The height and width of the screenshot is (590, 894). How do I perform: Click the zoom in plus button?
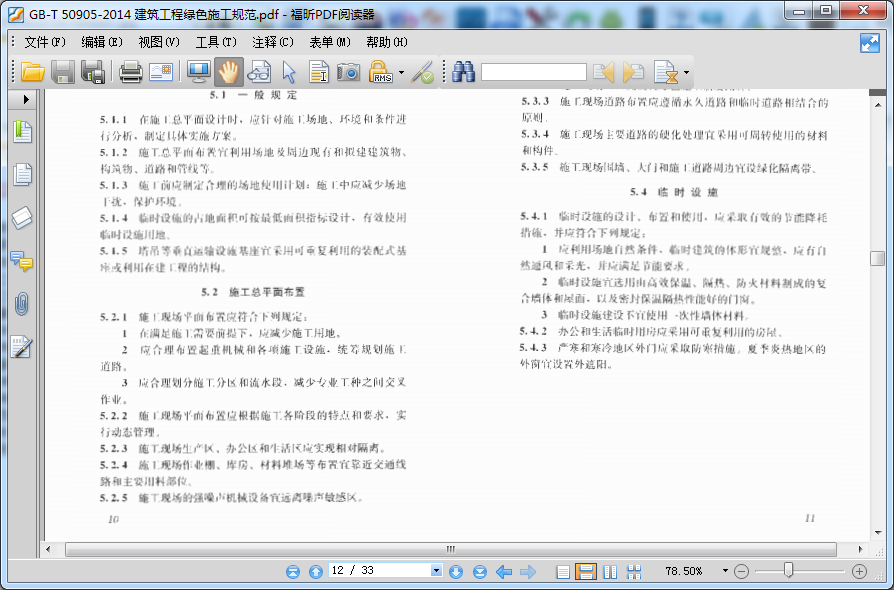(x=859, y=571)
